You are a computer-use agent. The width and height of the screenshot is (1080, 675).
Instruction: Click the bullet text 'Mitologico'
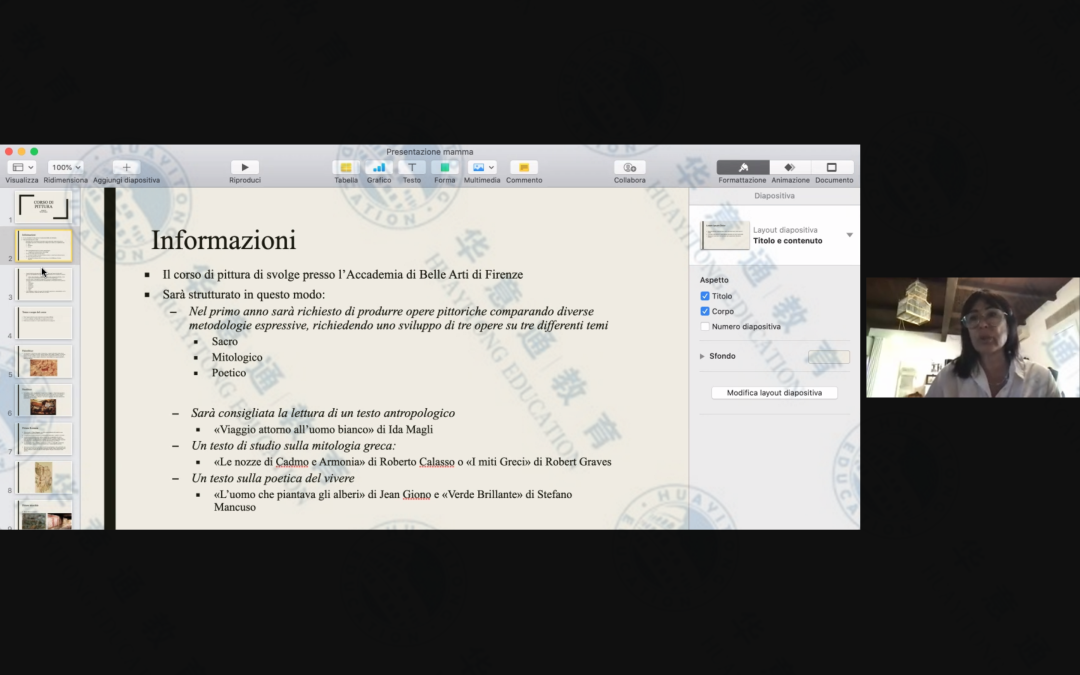237,357
